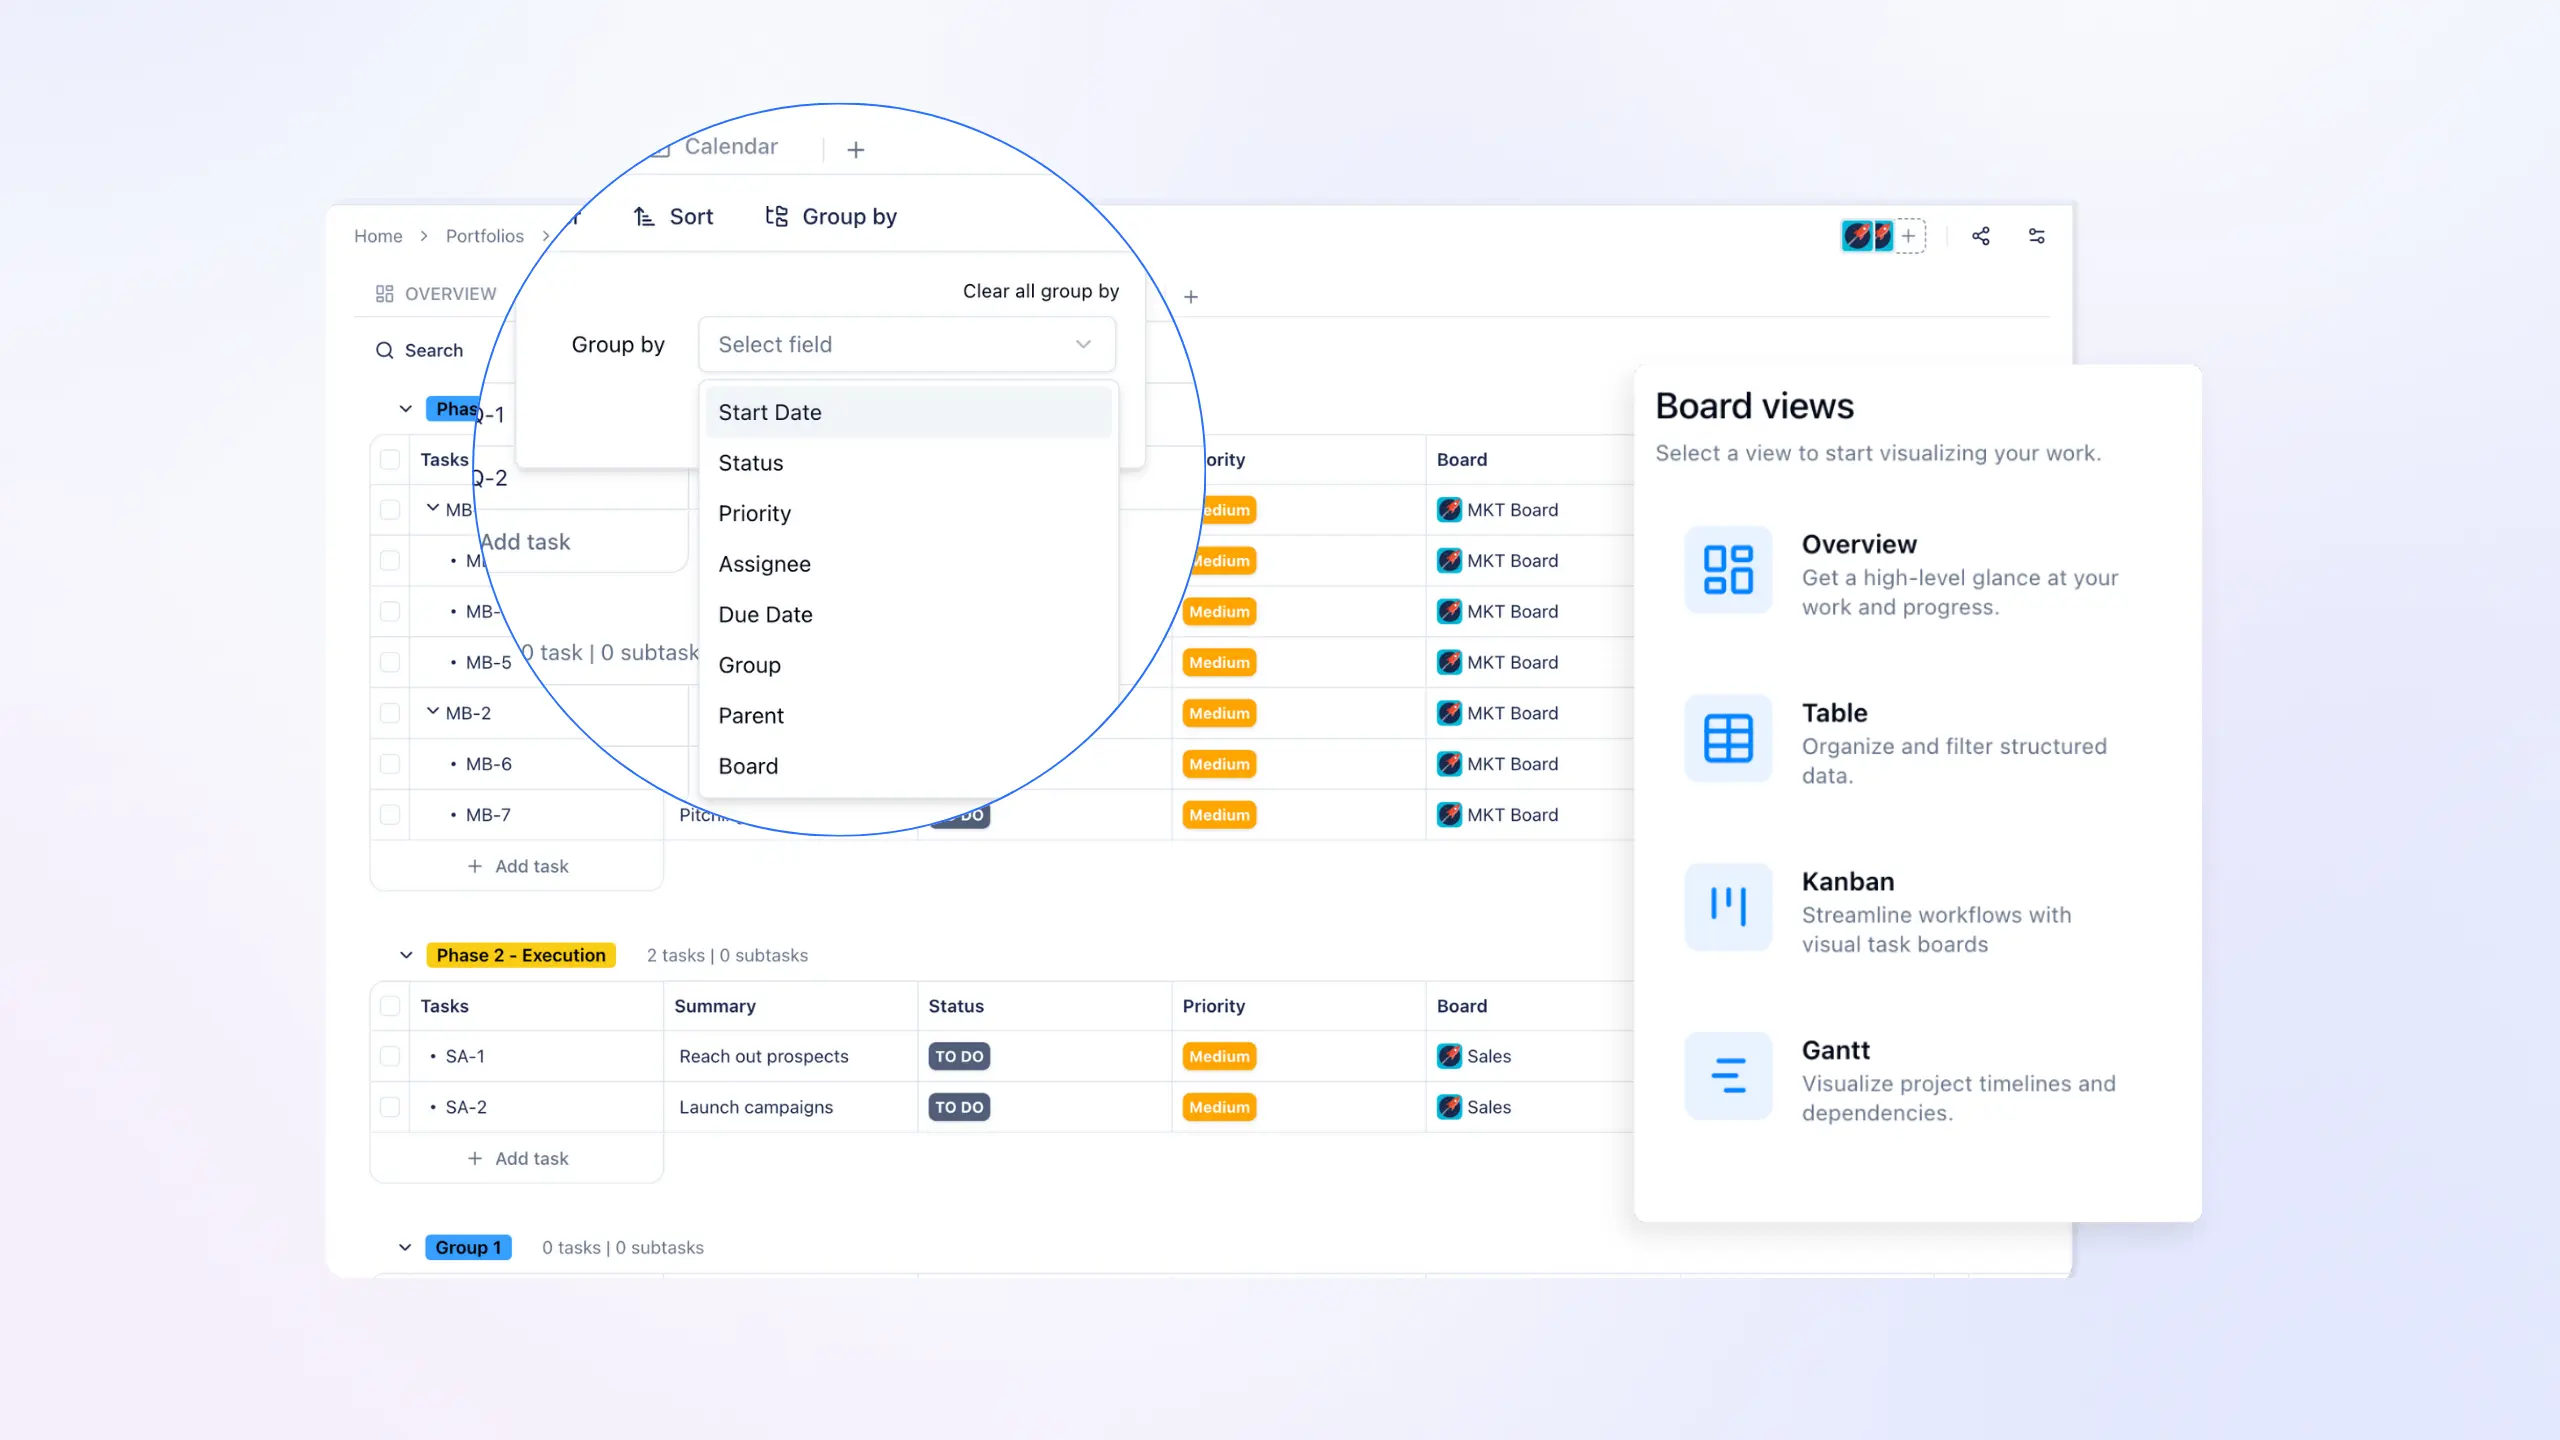Open the view settings sliders icon
The height and width of the screenshot is (1440, 2560).
click(2037, 236)
